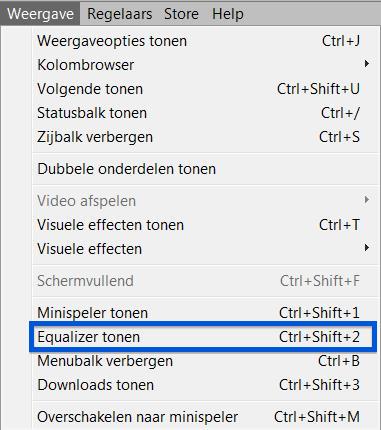Open the Help menu
This screenshot has width=381, height=430.
point(228,14)
